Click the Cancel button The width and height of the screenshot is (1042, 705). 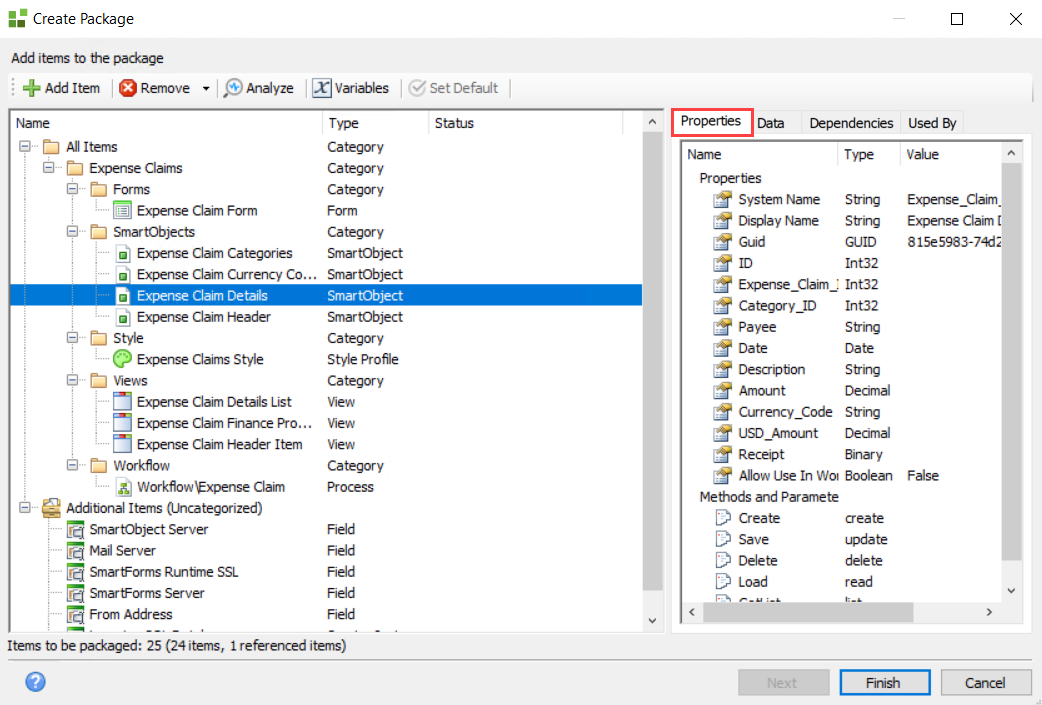coord(985,683)
